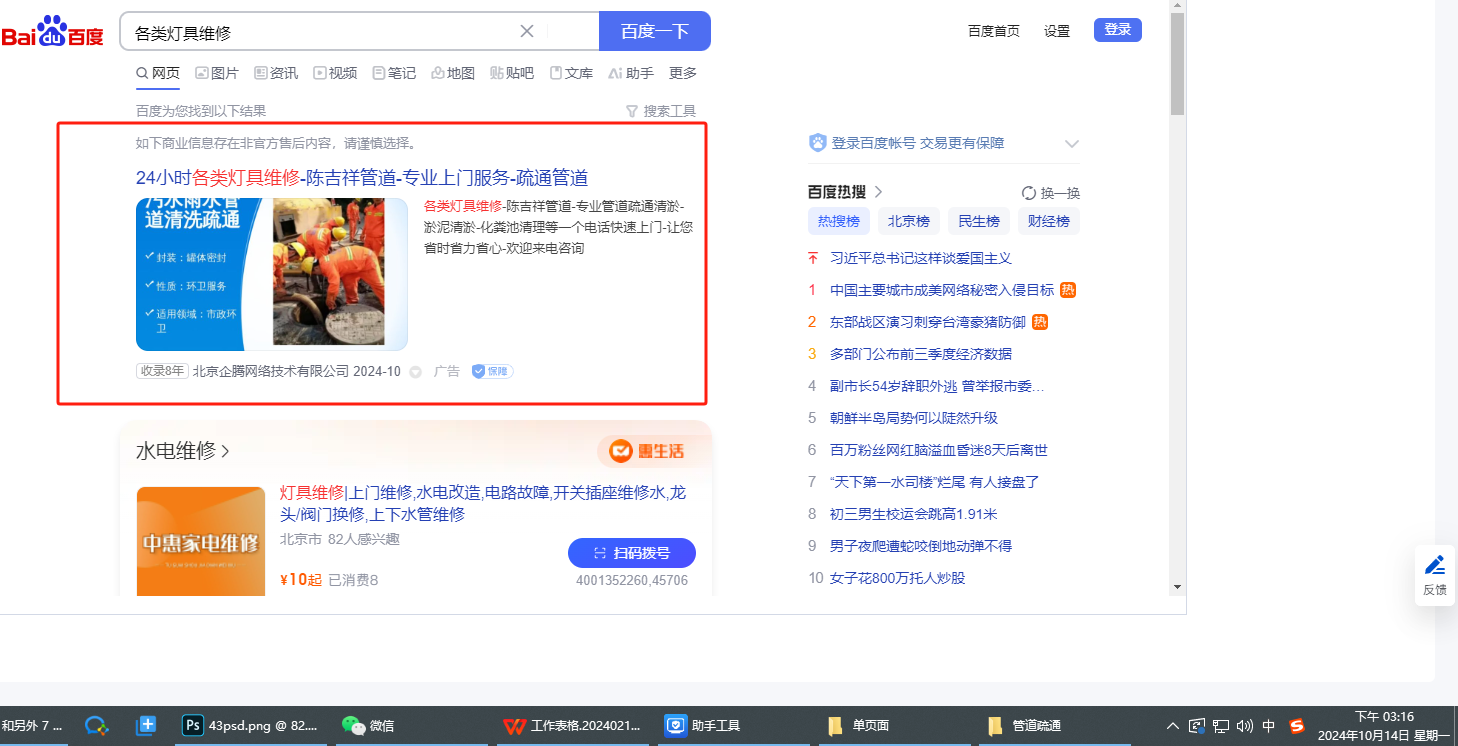
Task: Open hot search 女子花800万托人炒股
Action: [x=898, y=578]
